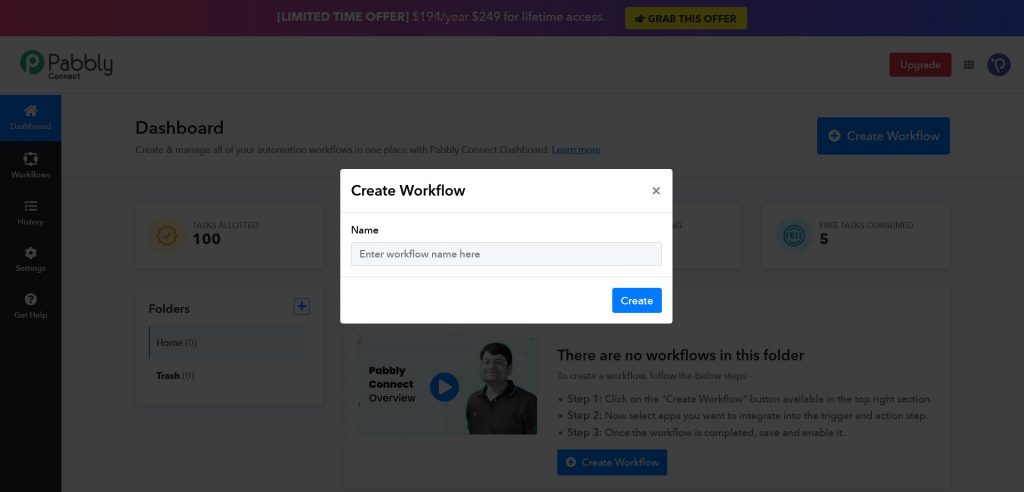Play the Pabbly Connect Overview video
This screenshot has width=1024, height=492.
[444, 386]
